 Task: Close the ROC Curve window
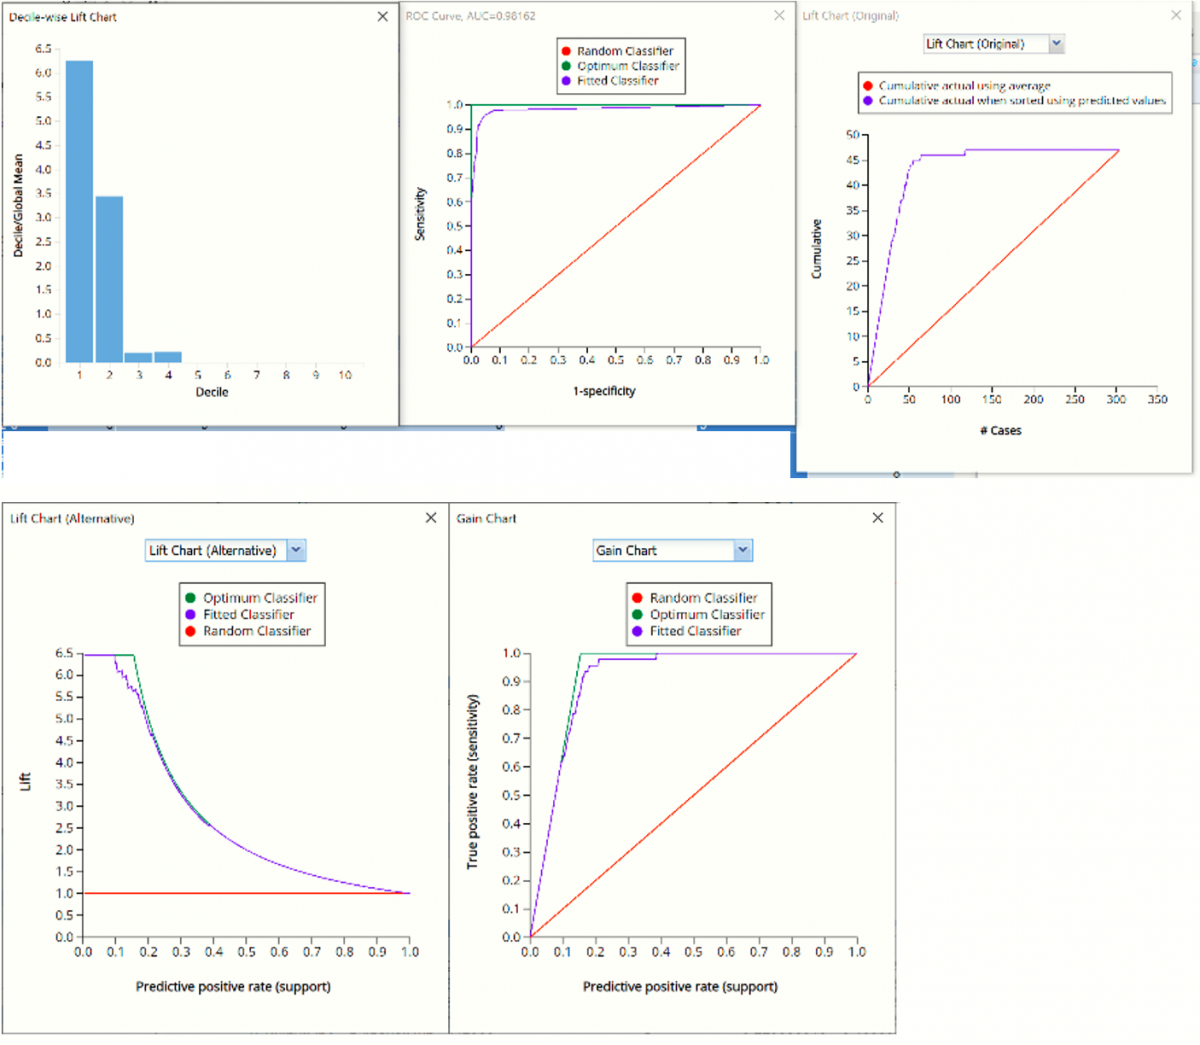[x=779, y=16]
